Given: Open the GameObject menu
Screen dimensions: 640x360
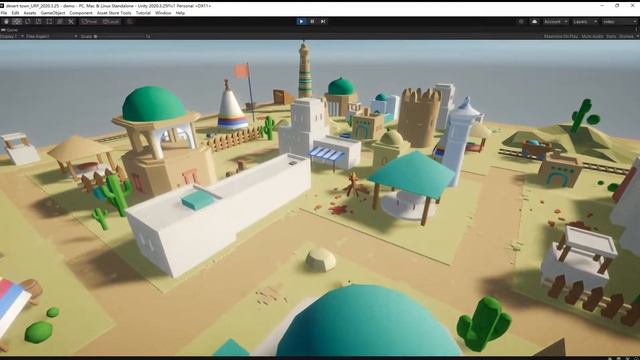Looking at the screenshot, I should tap(53, 13).
